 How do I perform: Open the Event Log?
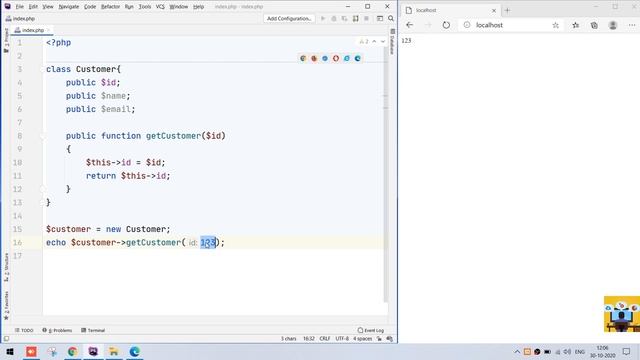(x=371, y=330)
